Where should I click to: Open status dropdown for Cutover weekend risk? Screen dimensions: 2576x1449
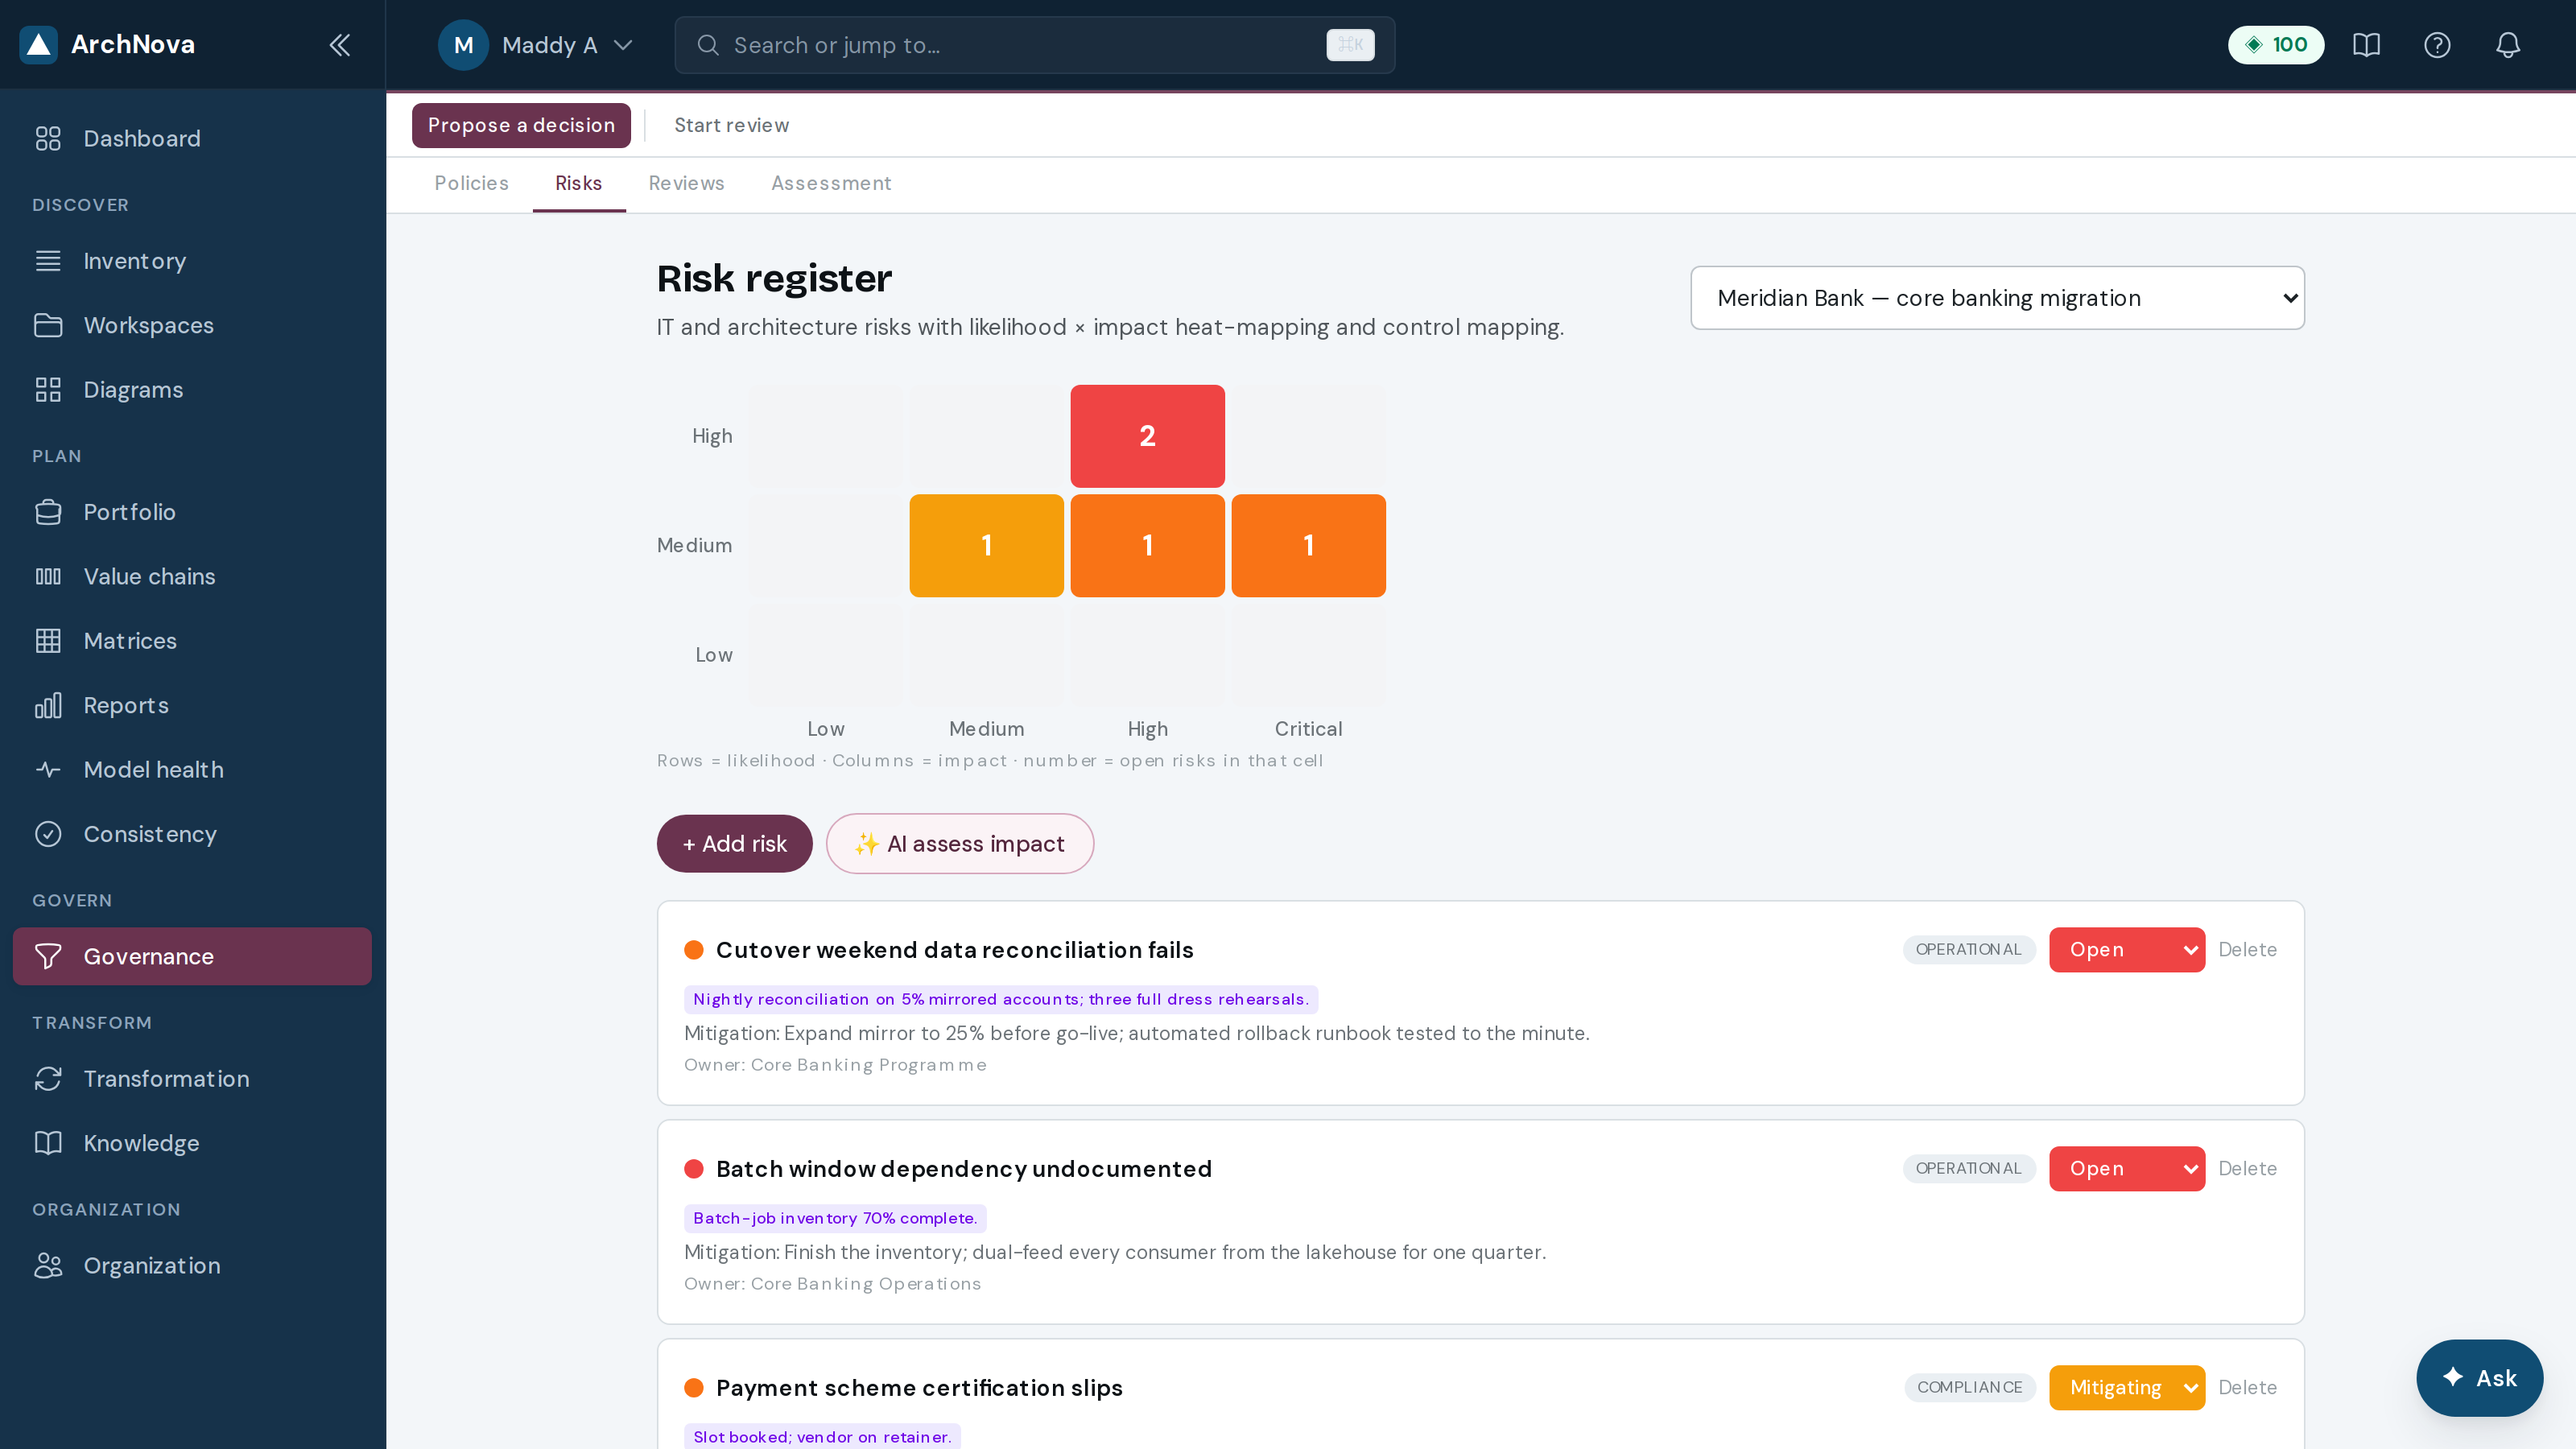pyautogui.click(x=2127, y=950)
